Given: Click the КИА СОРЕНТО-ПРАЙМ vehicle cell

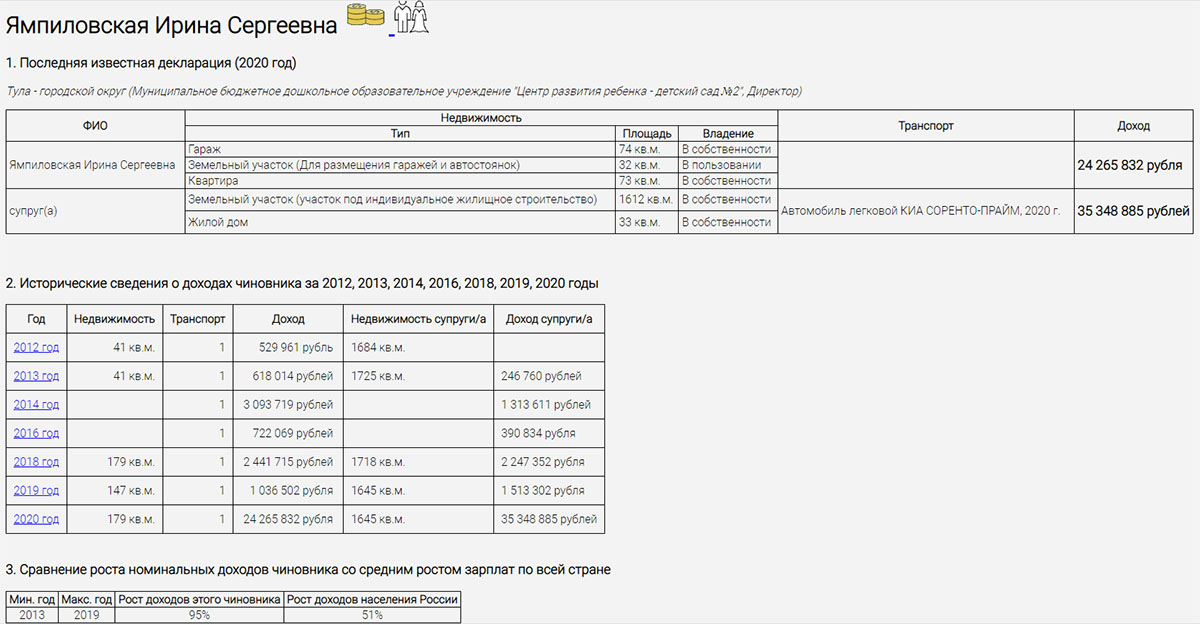Looking at the screenshot, I should 920,212.
